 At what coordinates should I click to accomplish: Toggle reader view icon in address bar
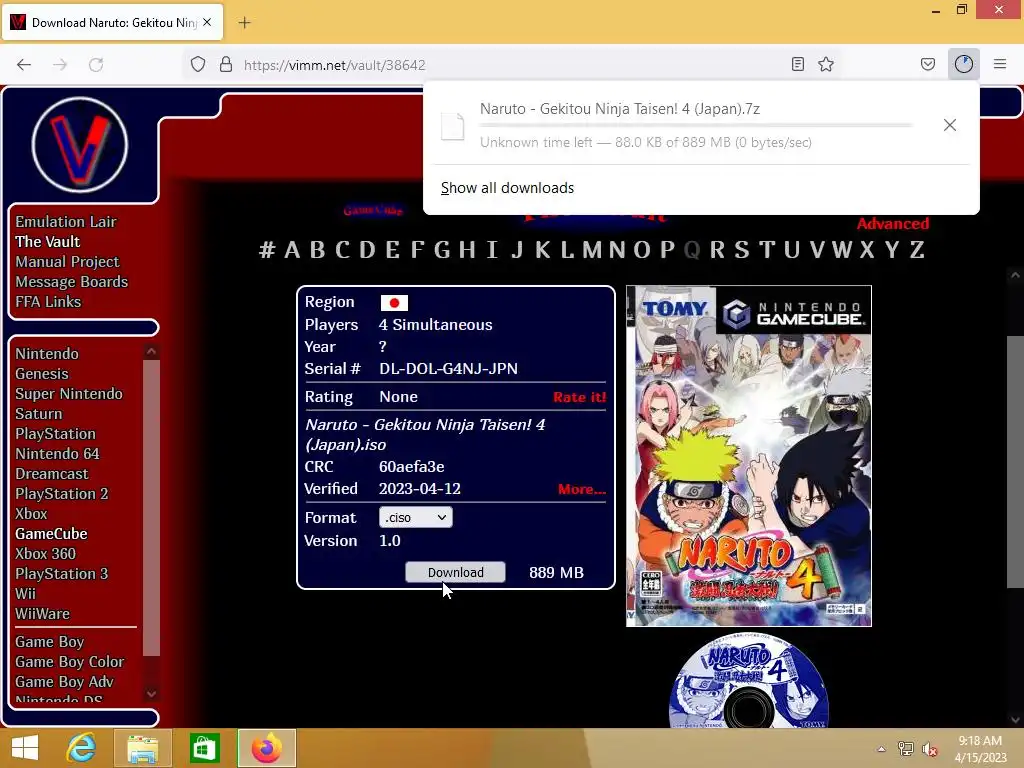tap(797, 64)
